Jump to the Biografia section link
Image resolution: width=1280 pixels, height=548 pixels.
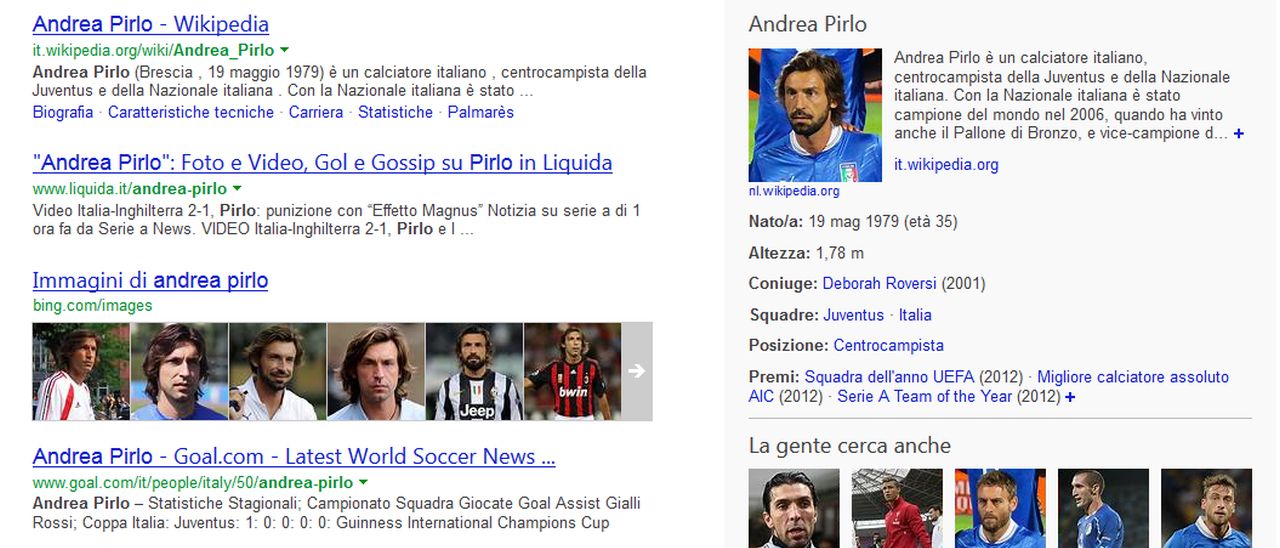click(63, 112)
